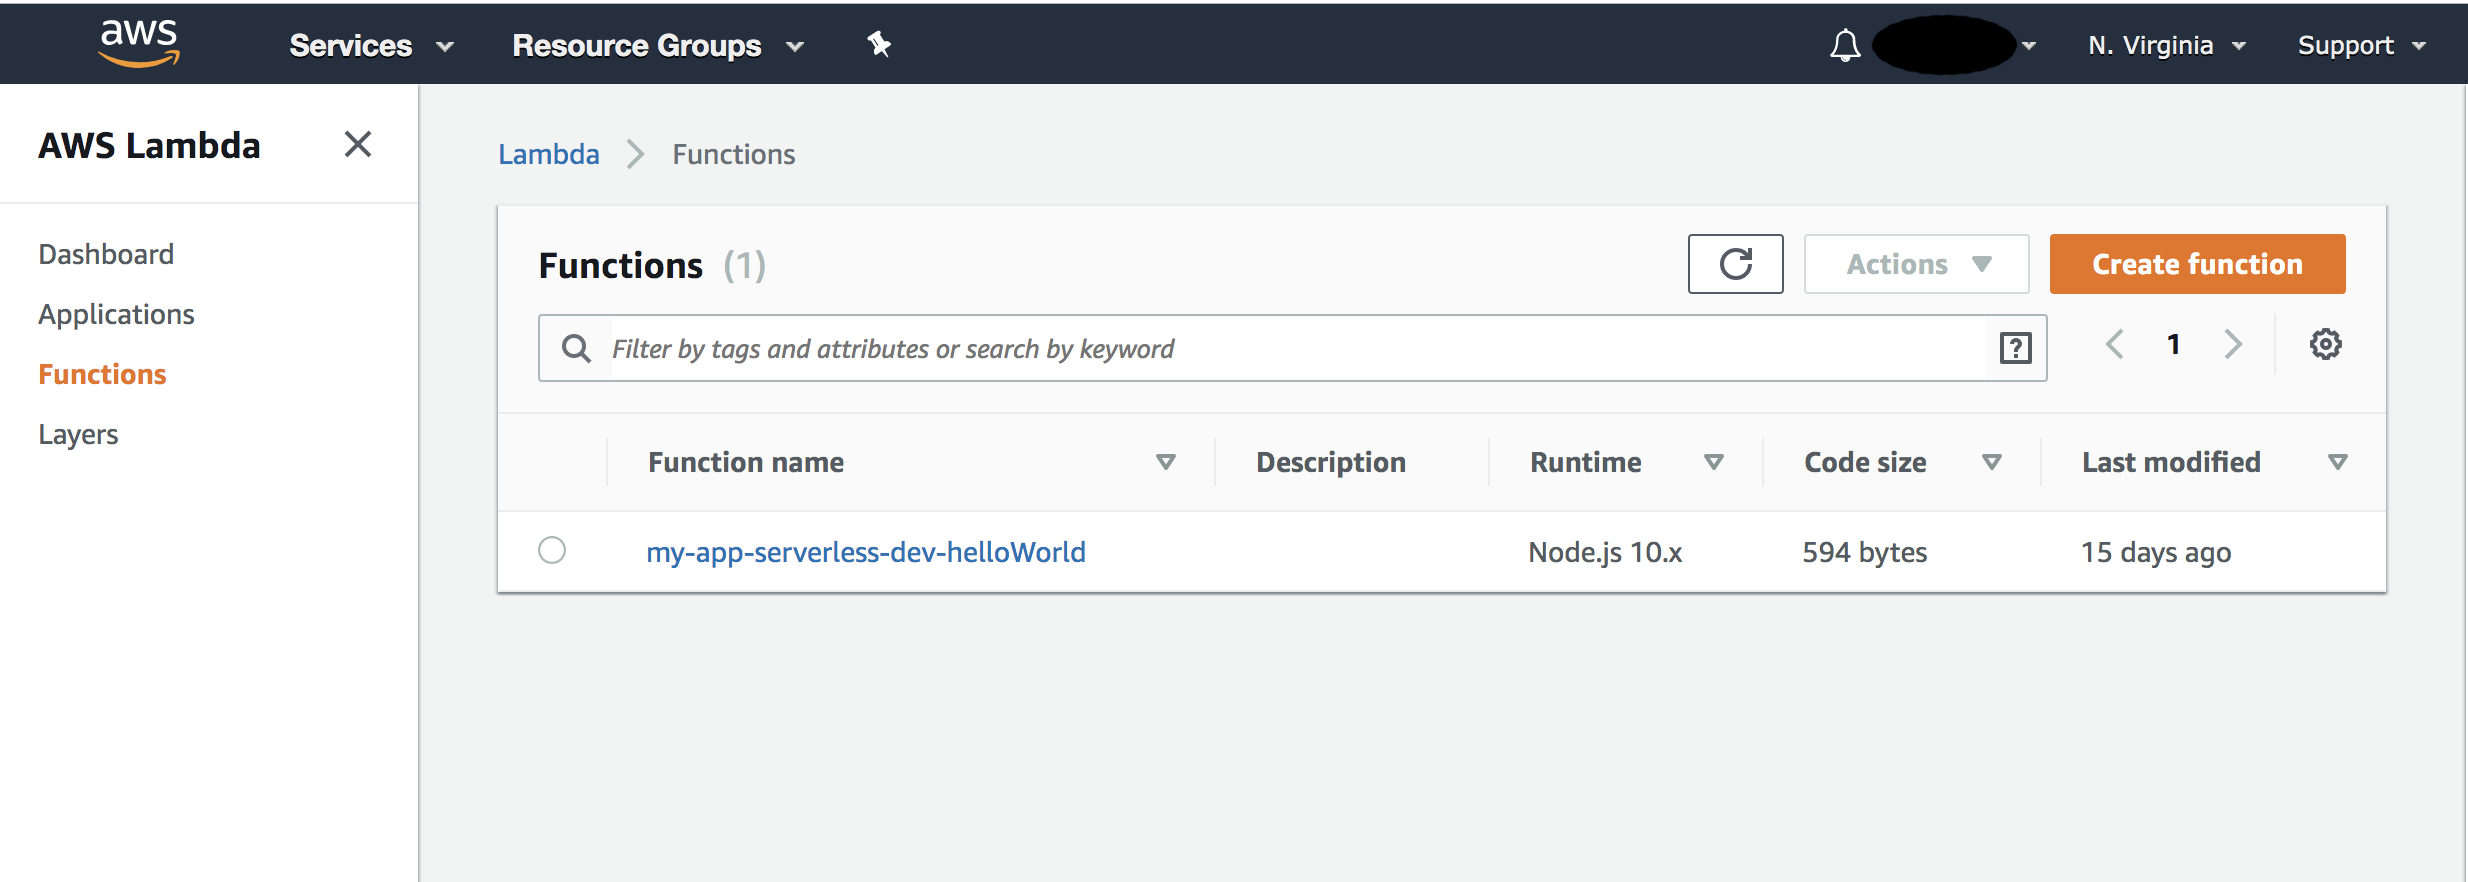
Task: Open the N. Virginia region selector
Action: tap(2166, 46)
